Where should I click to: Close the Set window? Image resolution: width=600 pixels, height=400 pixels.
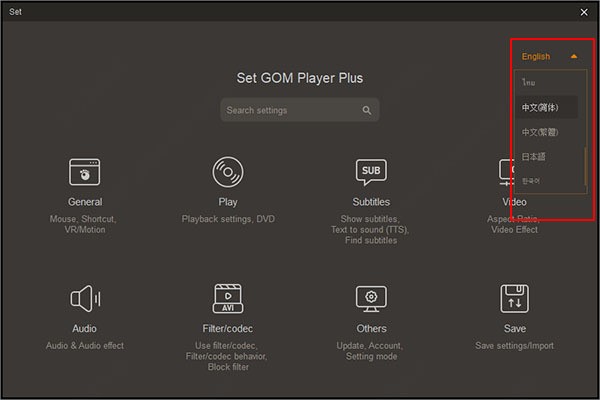(584, 12)
